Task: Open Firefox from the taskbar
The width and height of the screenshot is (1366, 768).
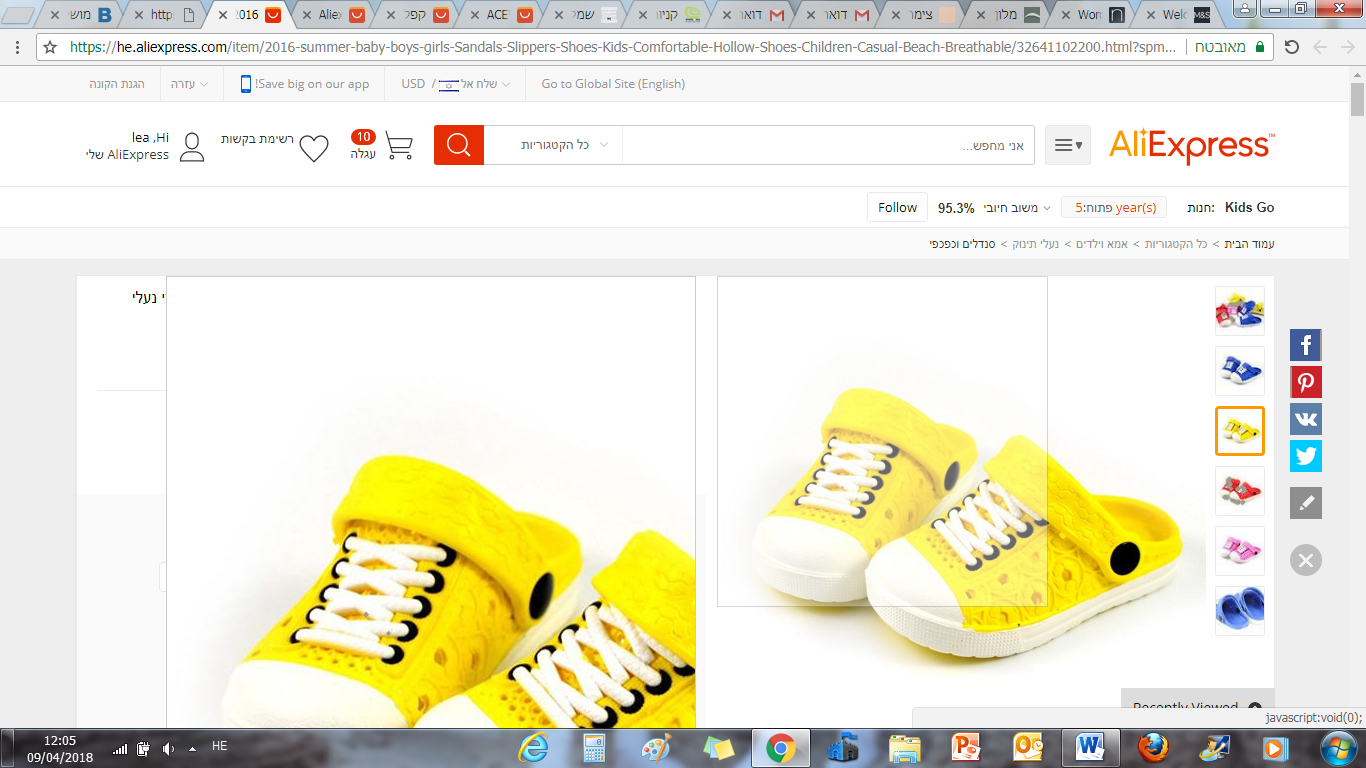Action: click(x=1153, y=748)
